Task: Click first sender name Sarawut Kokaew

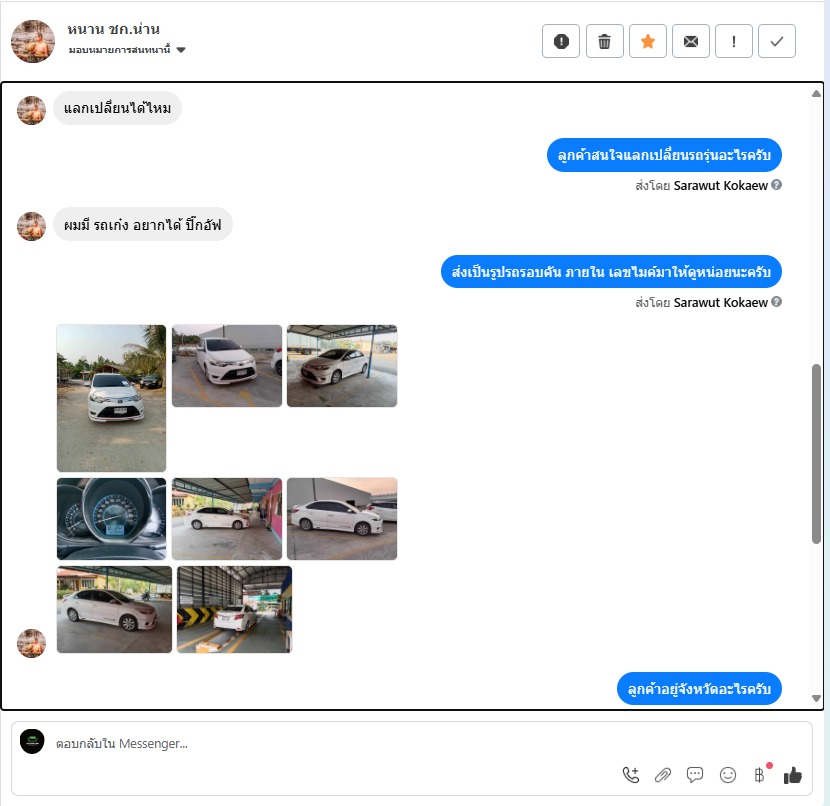Action: pyautogui.click(x=720, y=185)
